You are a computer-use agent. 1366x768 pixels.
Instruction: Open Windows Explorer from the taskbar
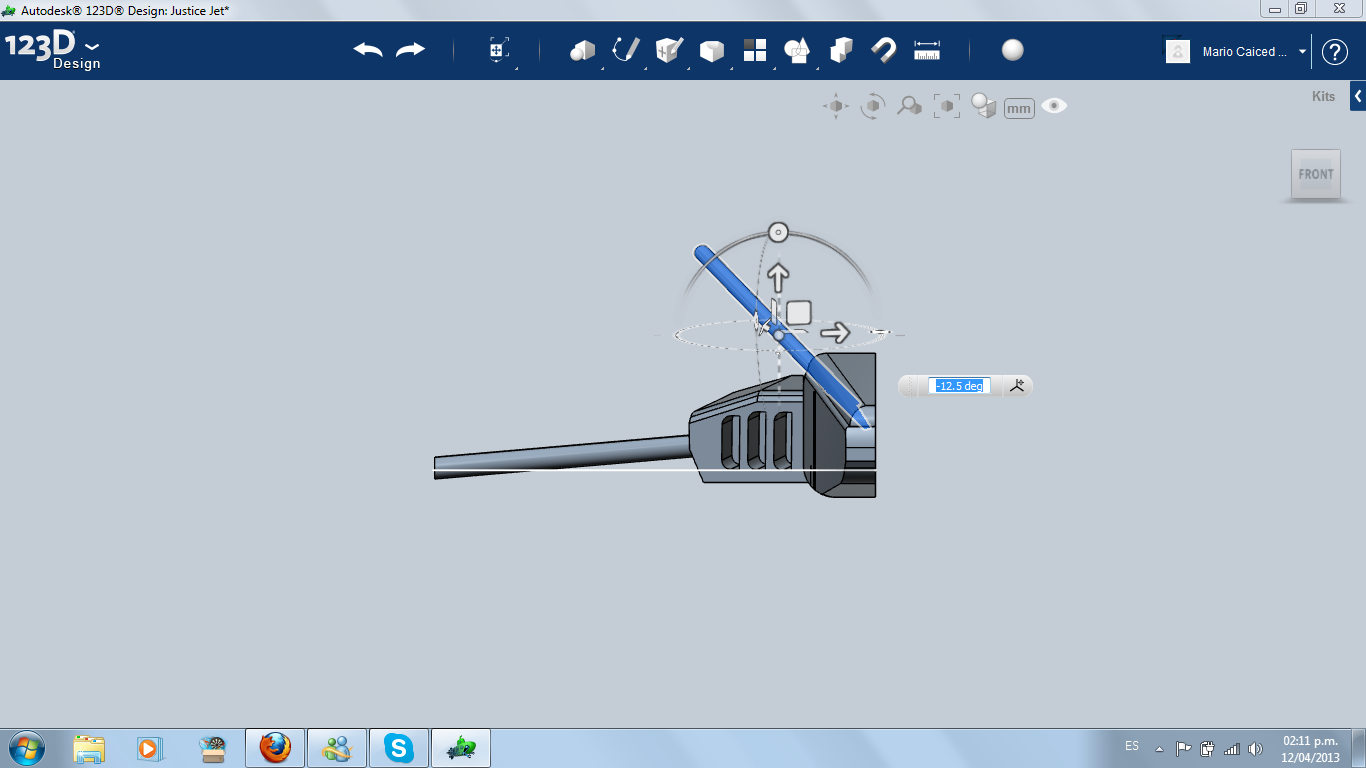(x=89, y=748)
